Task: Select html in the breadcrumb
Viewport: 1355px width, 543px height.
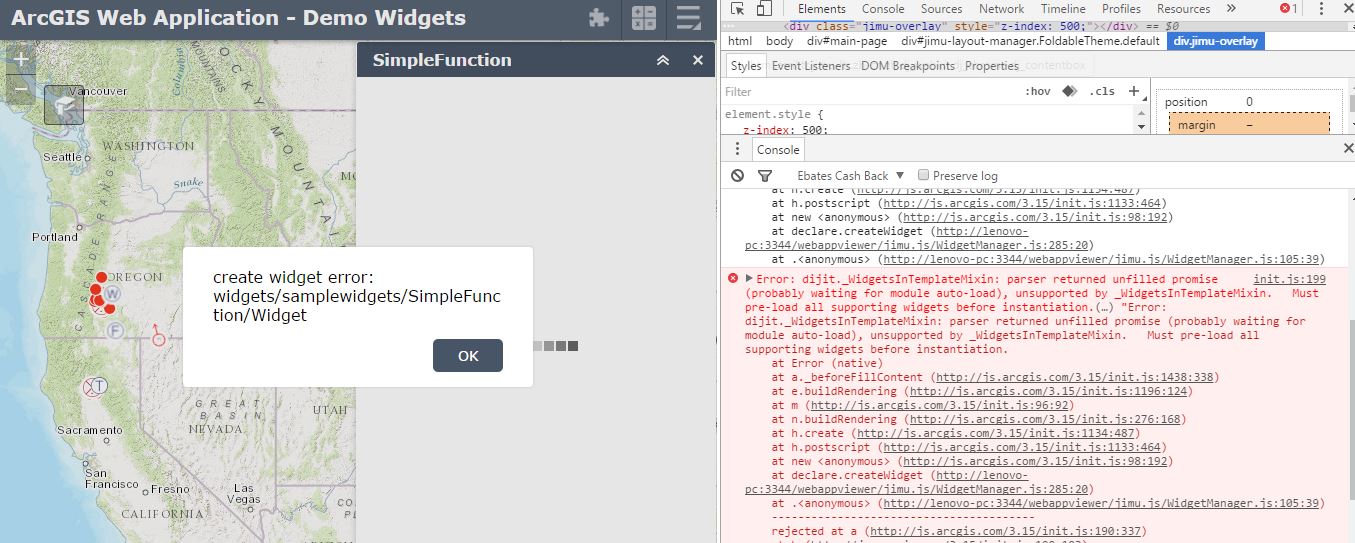Action: [x=740, y=41]
